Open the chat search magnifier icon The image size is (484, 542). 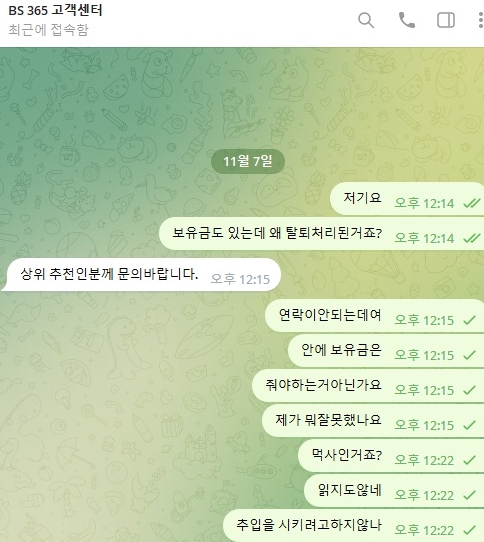366,20
